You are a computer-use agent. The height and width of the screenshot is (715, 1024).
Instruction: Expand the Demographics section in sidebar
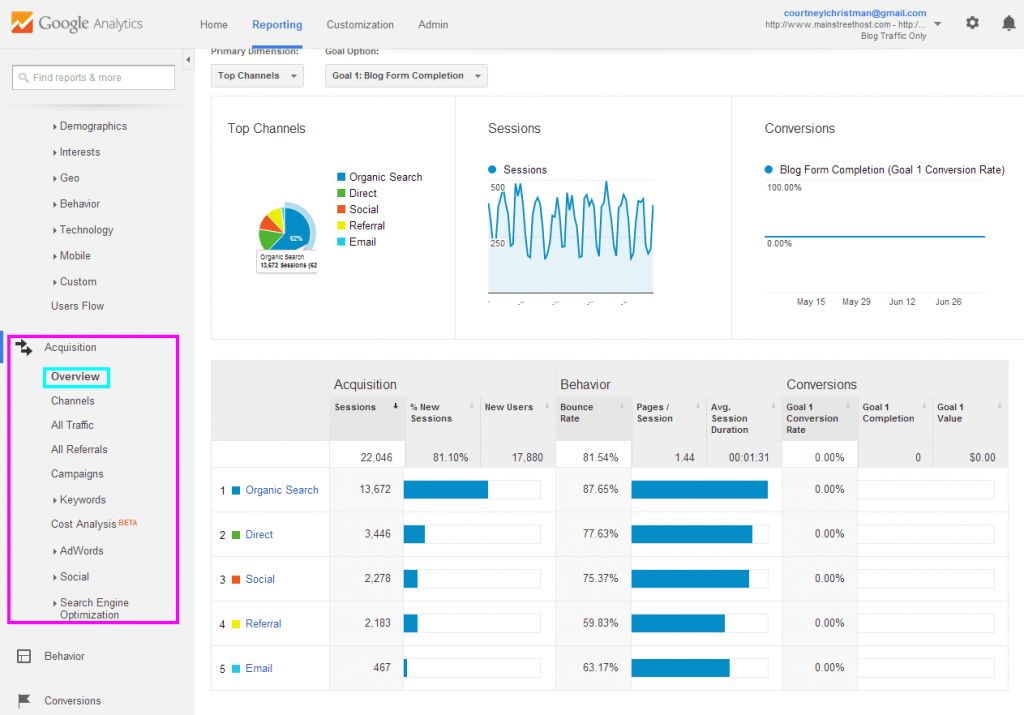(95, 126)
